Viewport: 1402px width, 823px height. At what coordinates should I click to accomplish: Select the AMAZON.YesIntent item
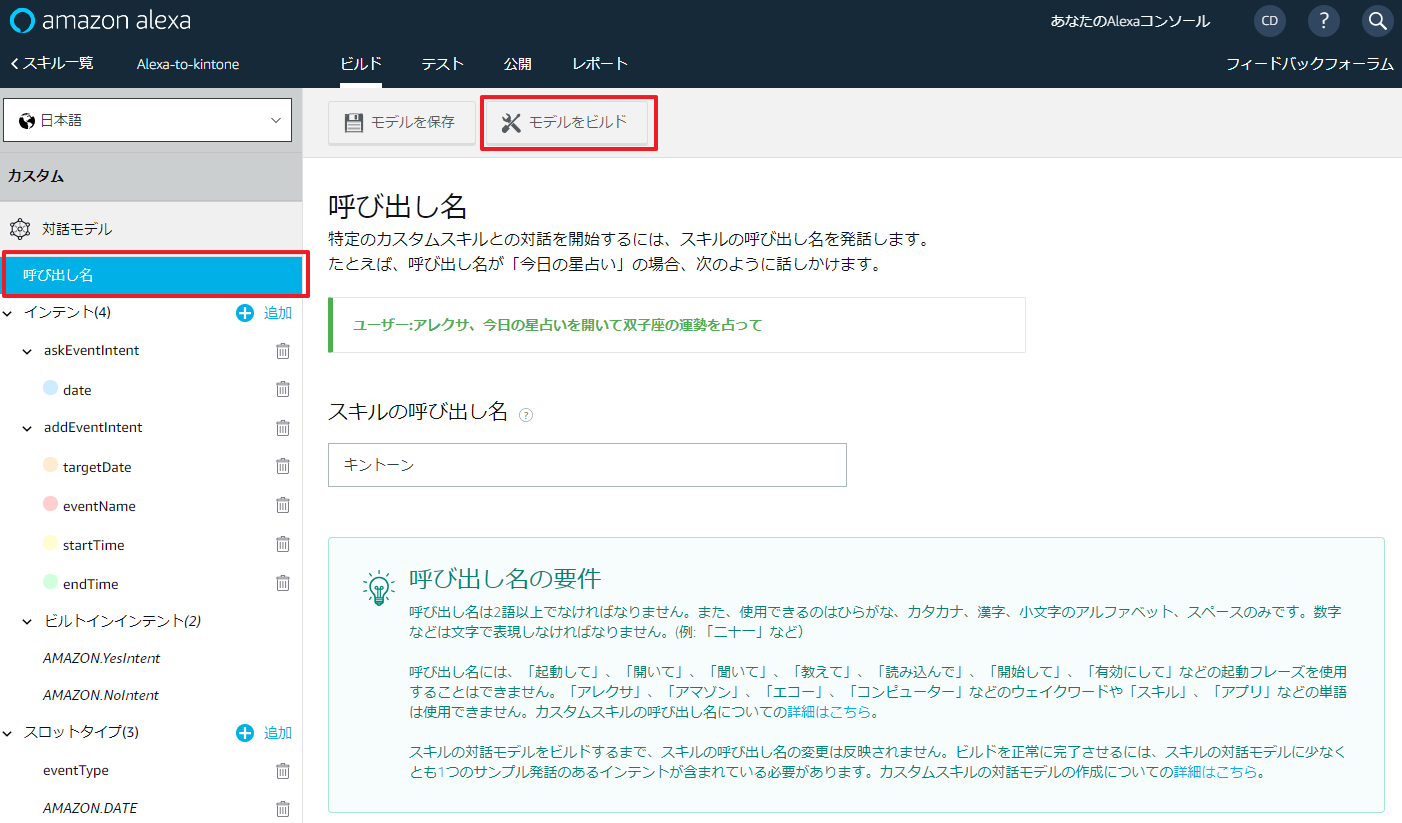coord(102,659)
